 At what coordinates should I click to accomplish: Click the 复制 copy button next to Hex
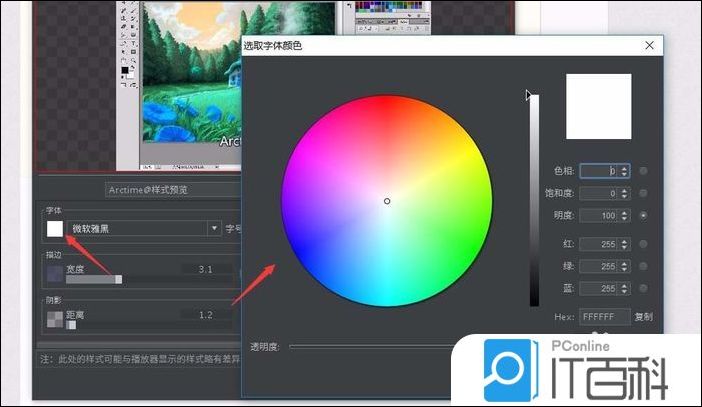coord(643,317)
